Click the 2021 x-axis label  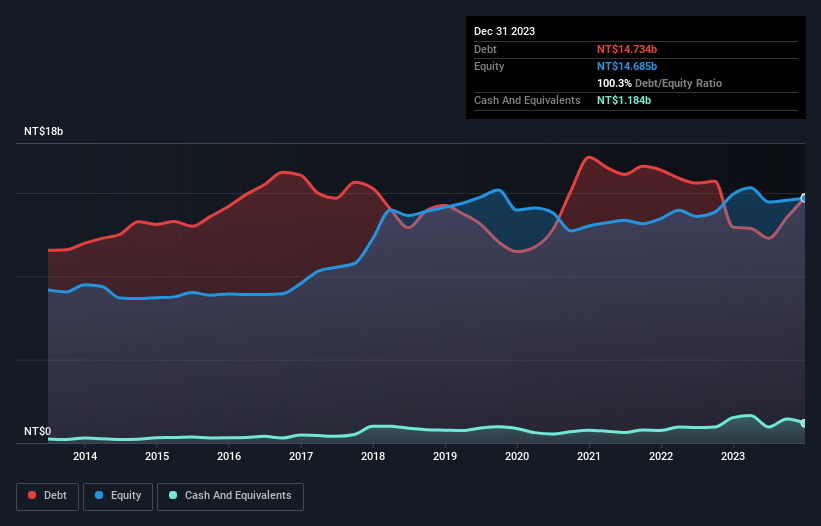pyautogui.click(x=589, y=456)
